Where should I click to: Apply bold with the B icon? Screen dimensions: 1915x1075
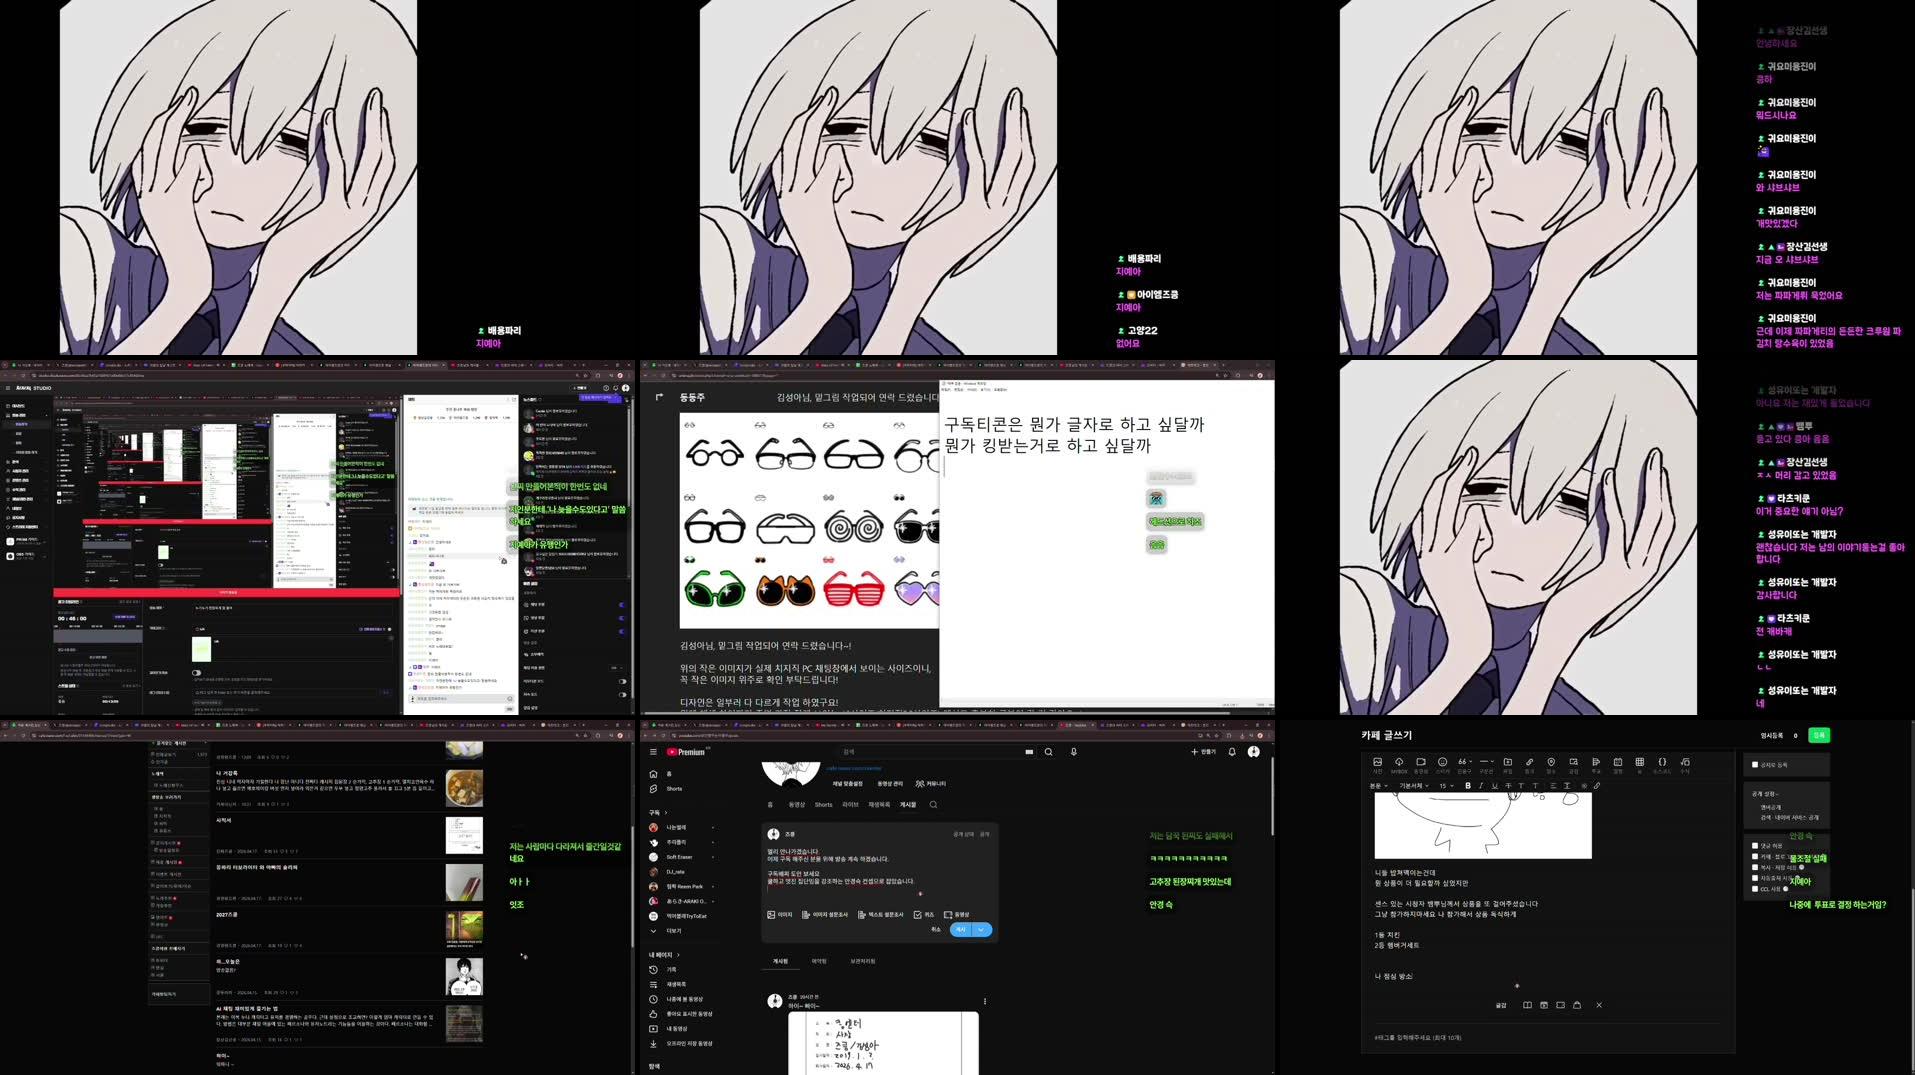point(1468,786)
